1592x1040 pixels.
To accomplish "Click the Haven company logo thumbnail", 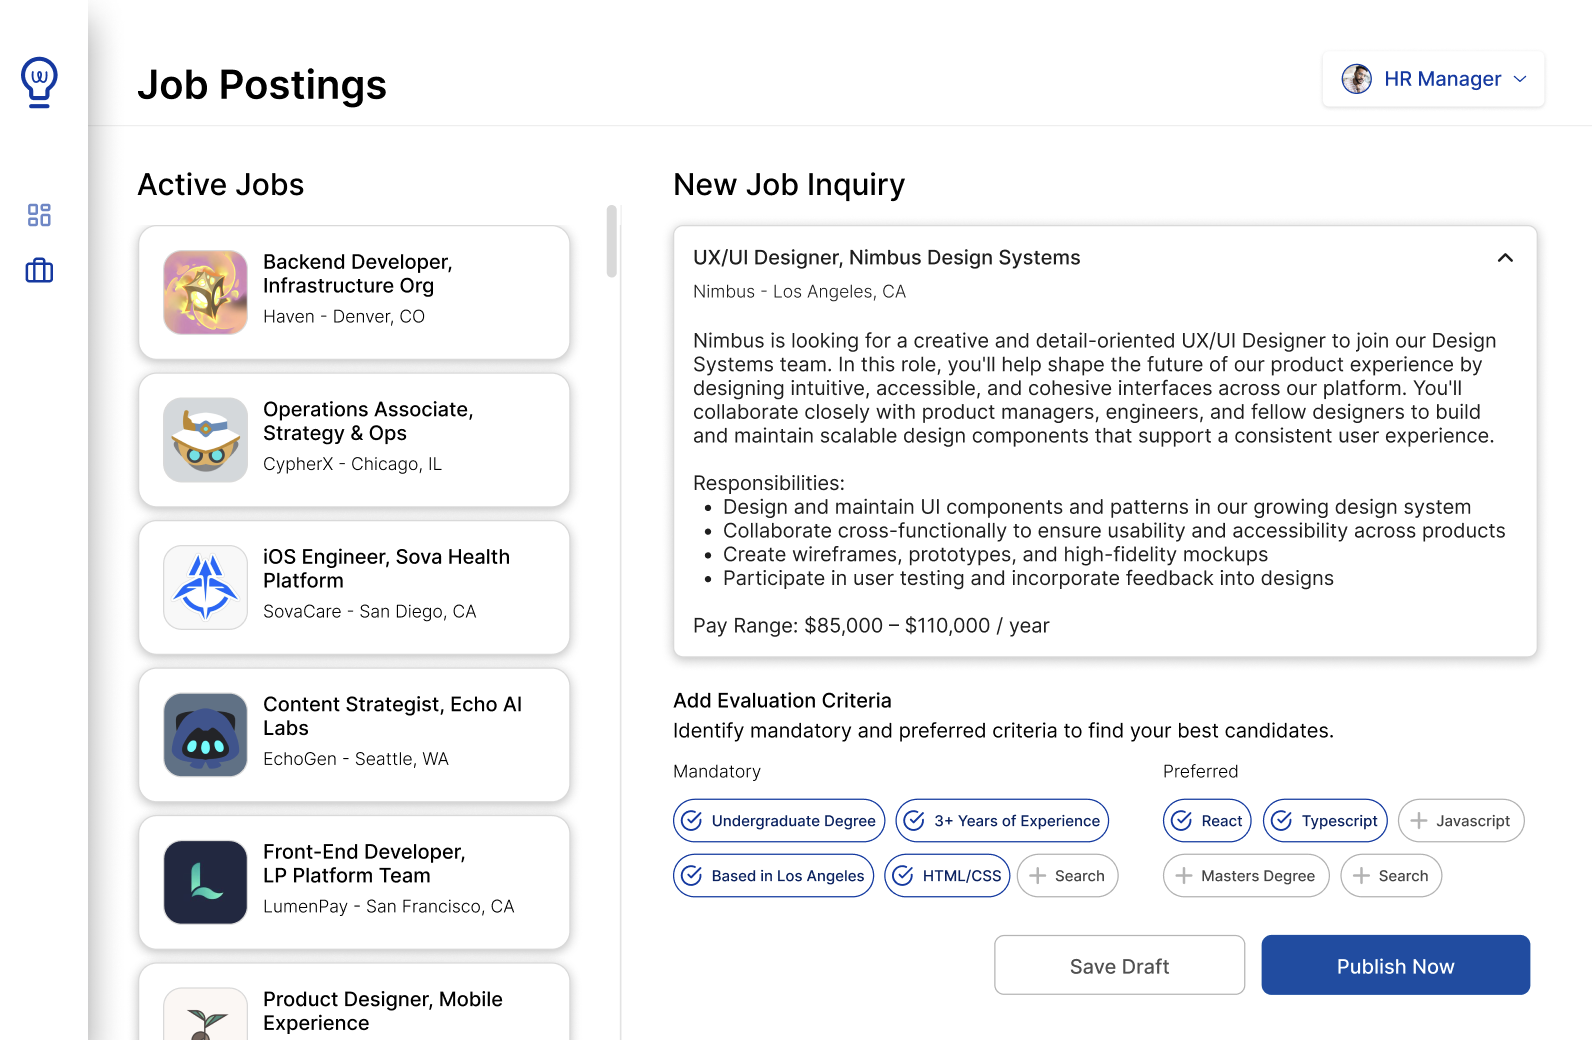I will pyautogui.click(x=205, y=292).
